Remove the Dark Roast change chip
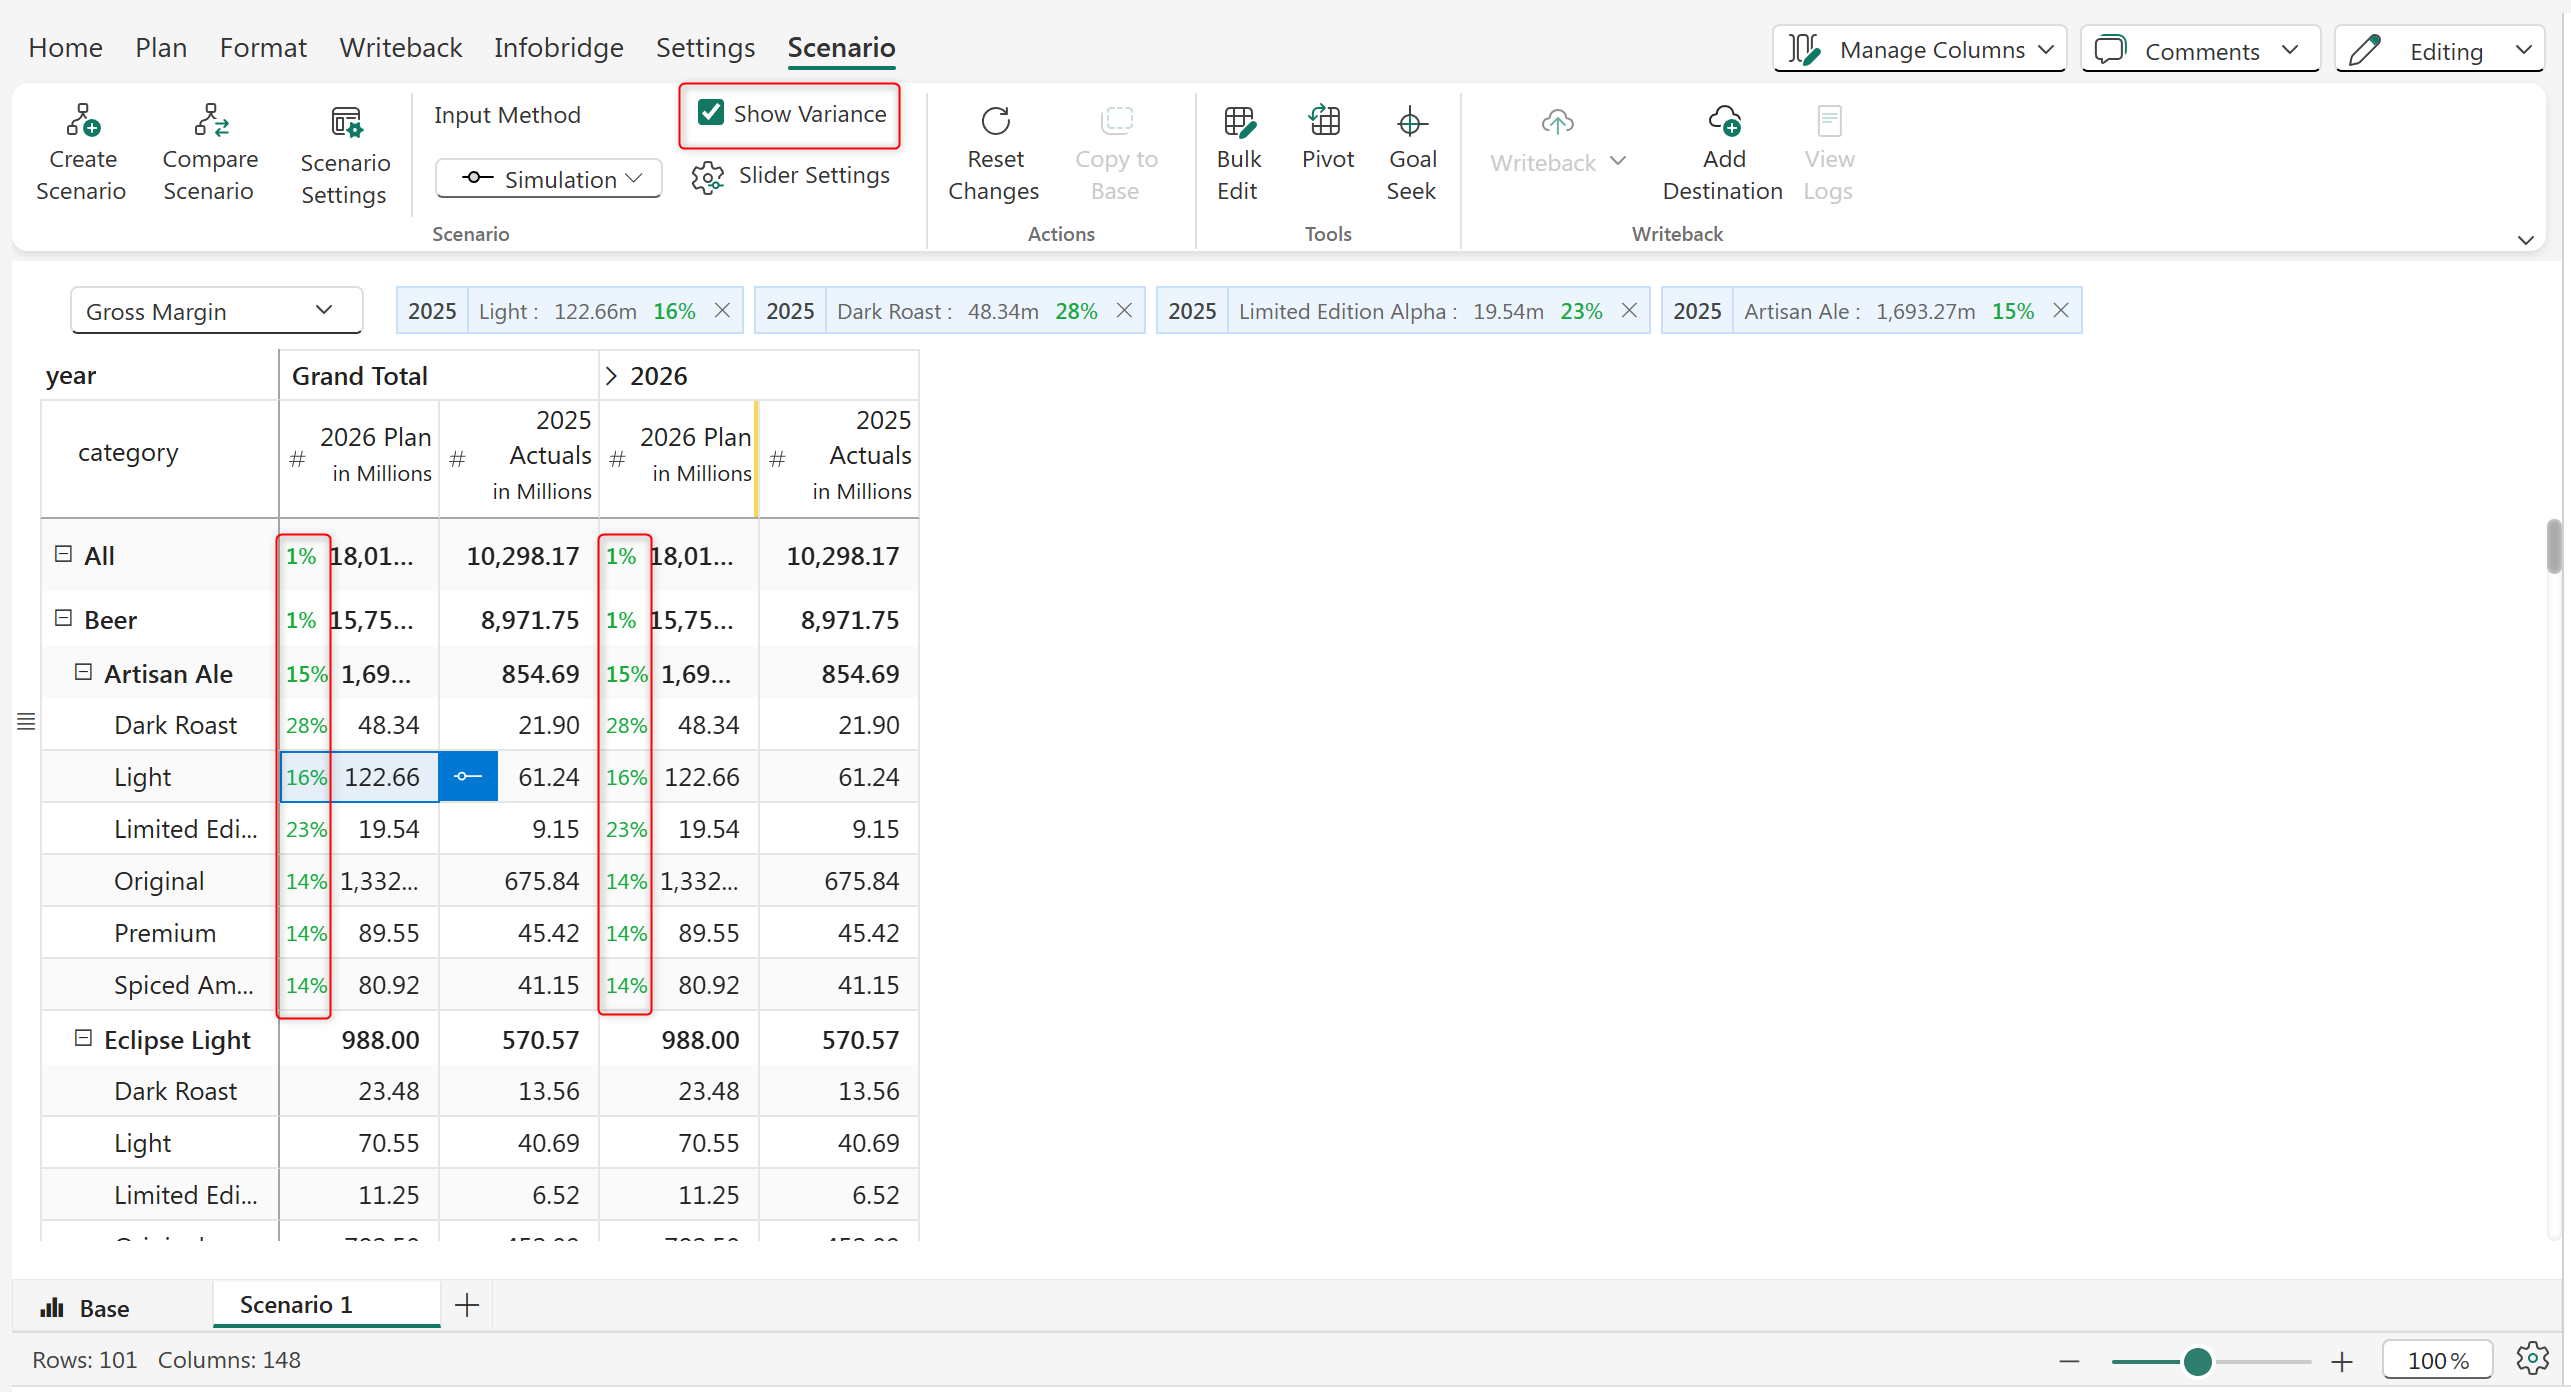Viewport: 2571px width, 1392px height. point(1125,311)
